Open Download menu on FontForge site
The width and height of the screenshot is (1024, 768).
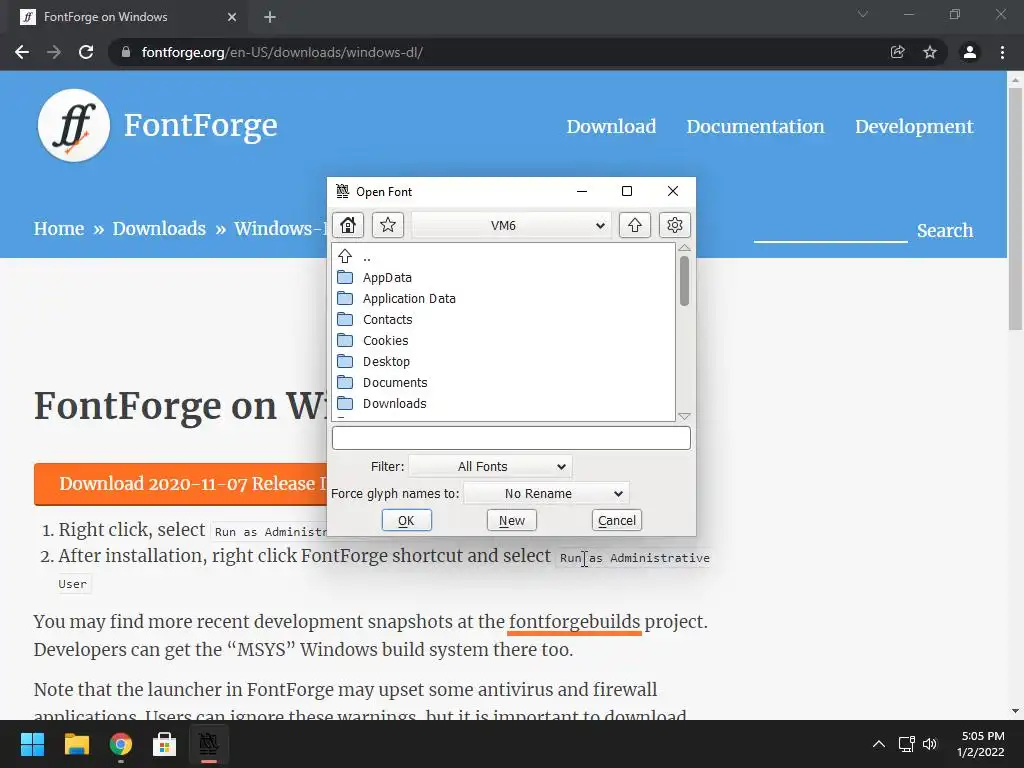611,126
